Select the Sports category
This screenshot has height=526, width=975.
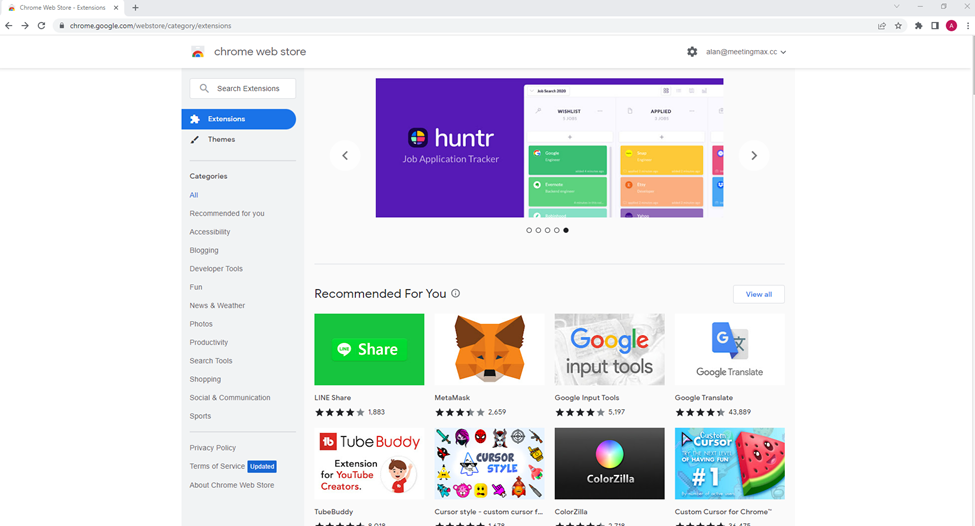point(200,416)
